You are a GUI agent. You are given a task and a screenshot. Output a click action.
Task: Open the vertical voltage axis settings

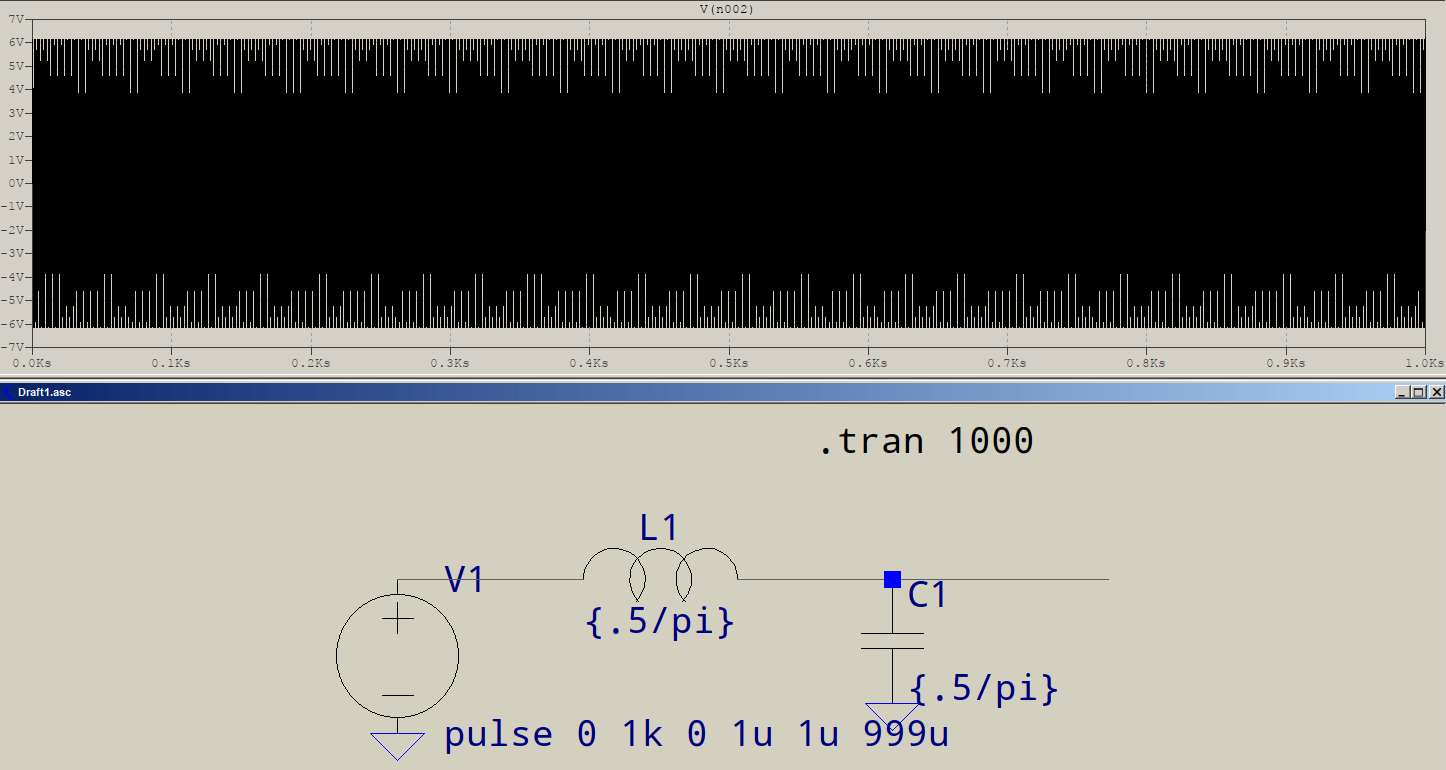(x=18, y=180)
